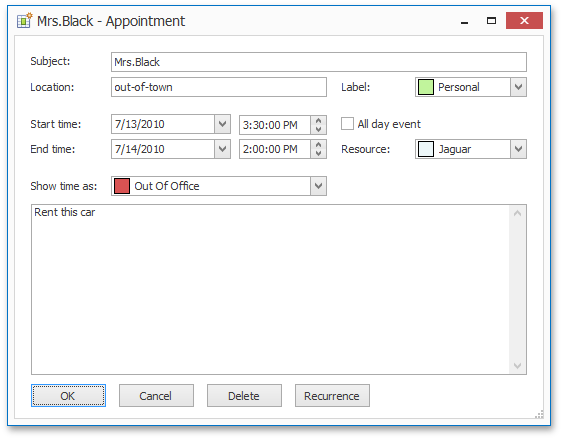Open the start date calendar dropdown

[x=222, y=124]
